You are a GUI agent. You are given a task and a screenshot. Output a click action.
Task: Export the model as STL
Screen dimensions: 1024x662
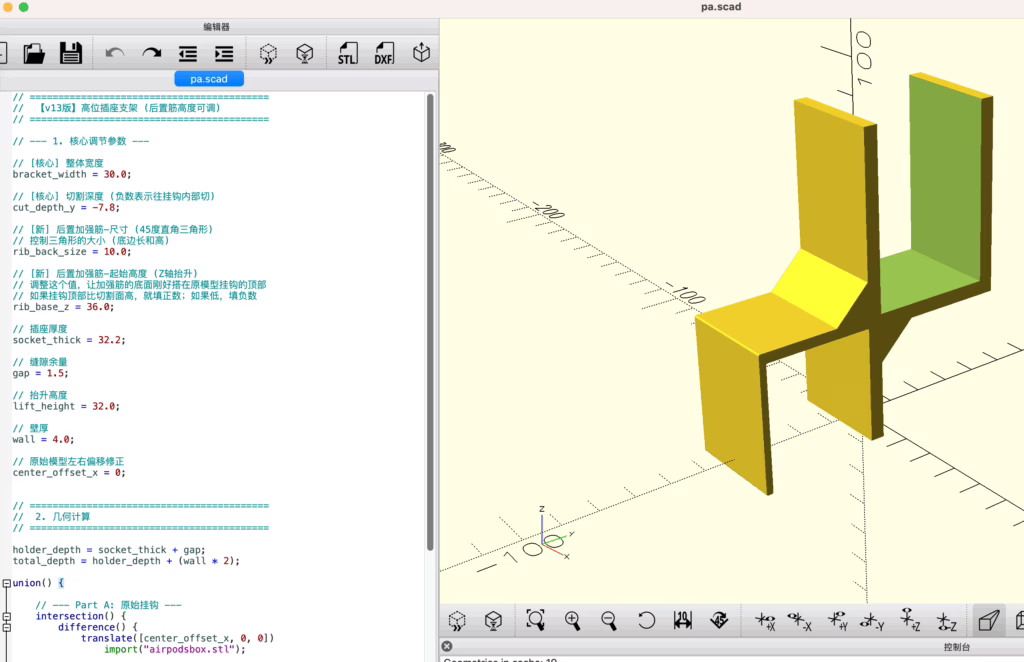[347, 53]
